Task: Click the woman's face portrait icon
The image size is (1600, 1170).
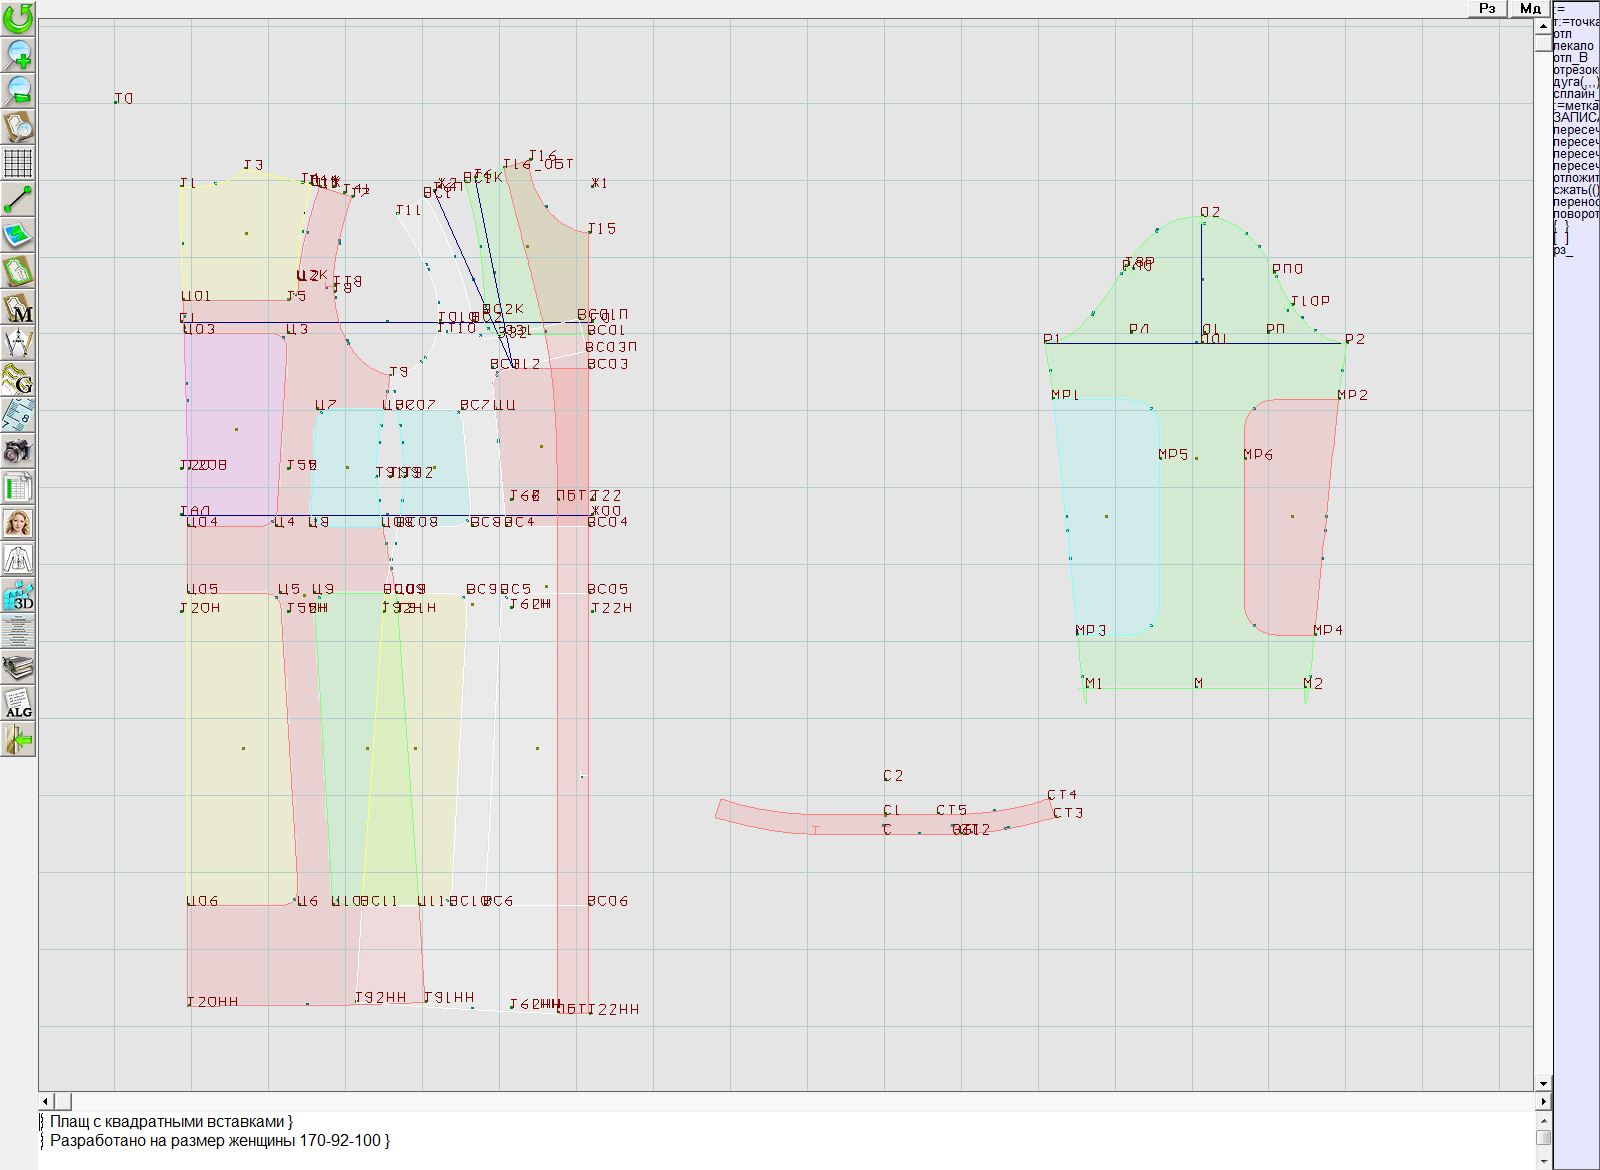Action: point(18,523)
